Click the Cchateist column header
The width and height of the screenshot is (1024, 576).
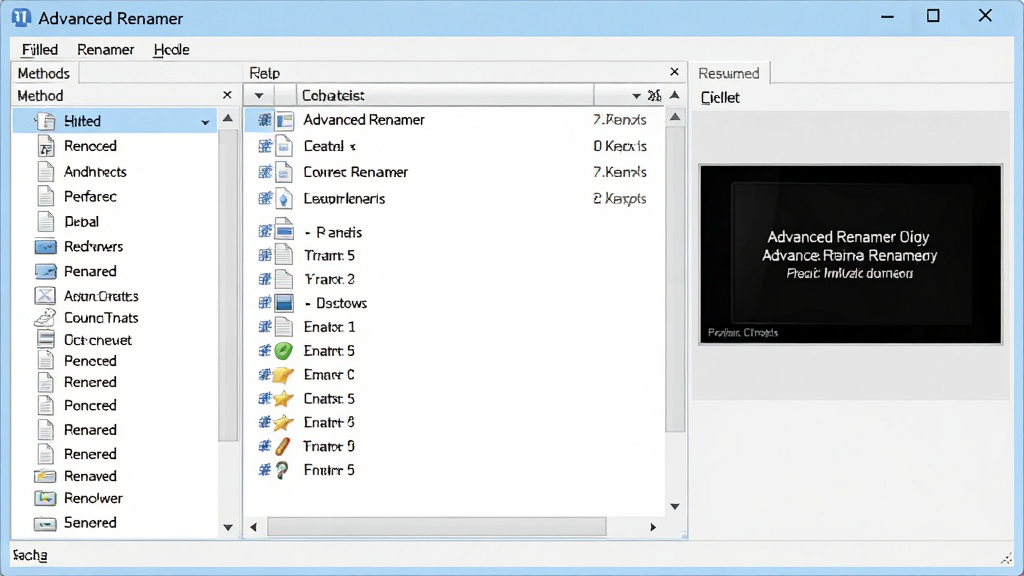445,96
